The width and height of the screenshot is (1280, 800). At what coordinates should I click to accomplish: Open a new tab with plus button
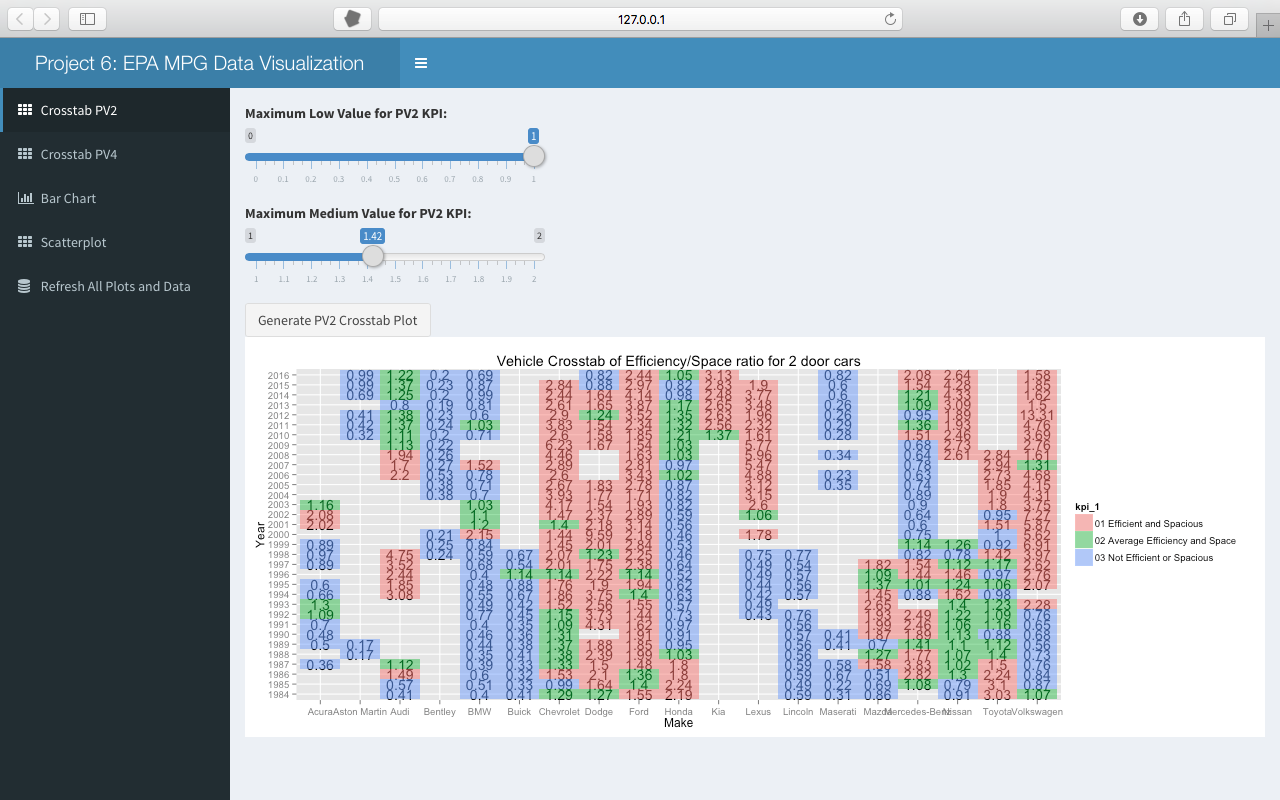[1267, 26]
